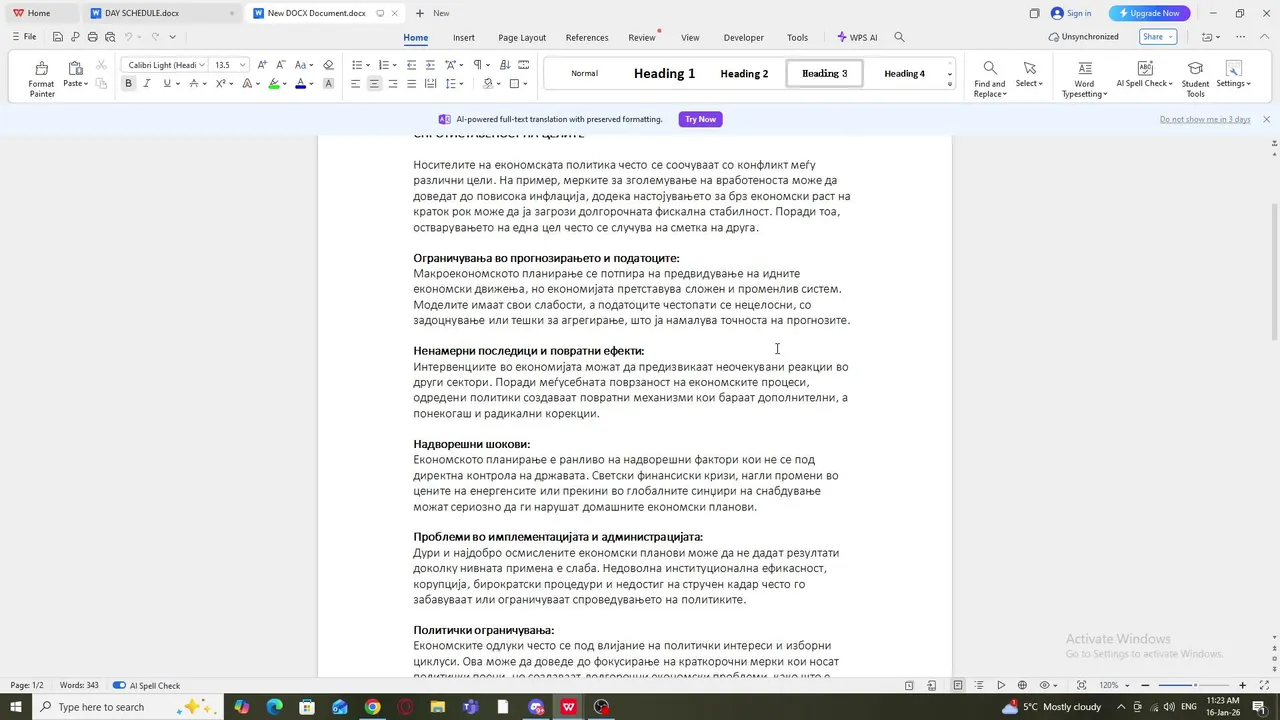Toggle justify alignment
This screenshot has height=720, width=1280.
(411, 84)
